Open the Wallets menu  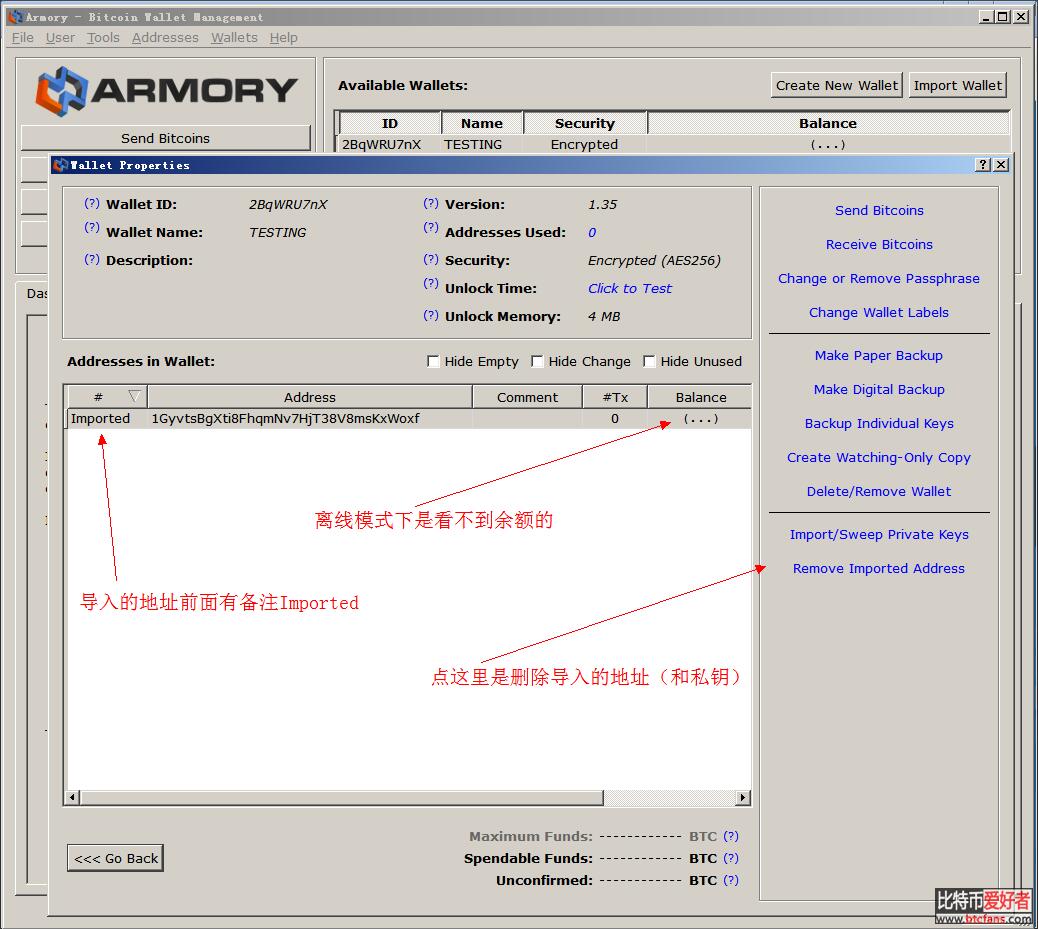pyautogui.click(x=234, y=38)
